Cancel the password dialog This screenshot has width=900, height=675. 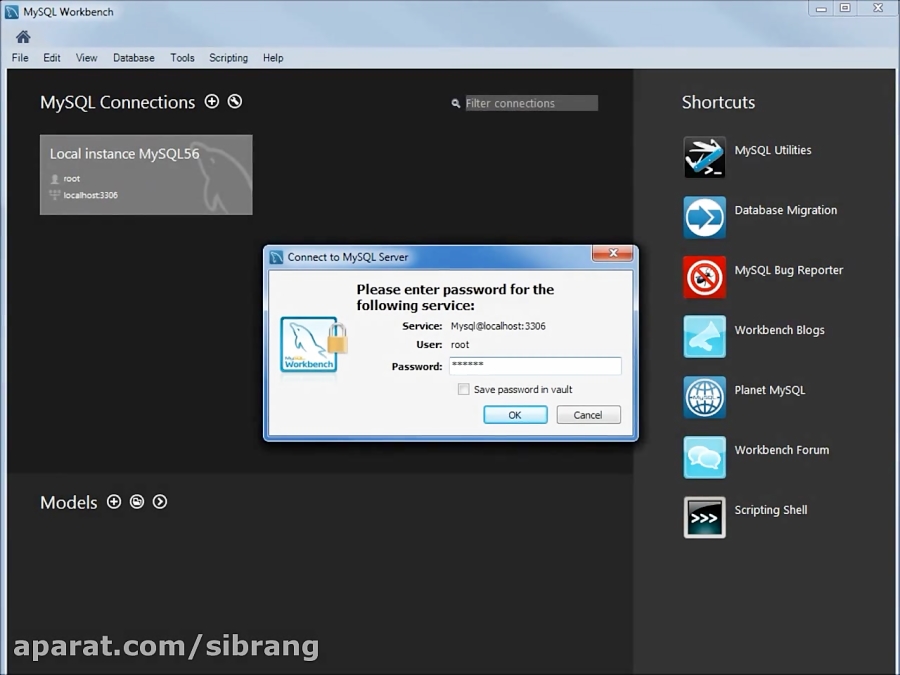[588, 414]
